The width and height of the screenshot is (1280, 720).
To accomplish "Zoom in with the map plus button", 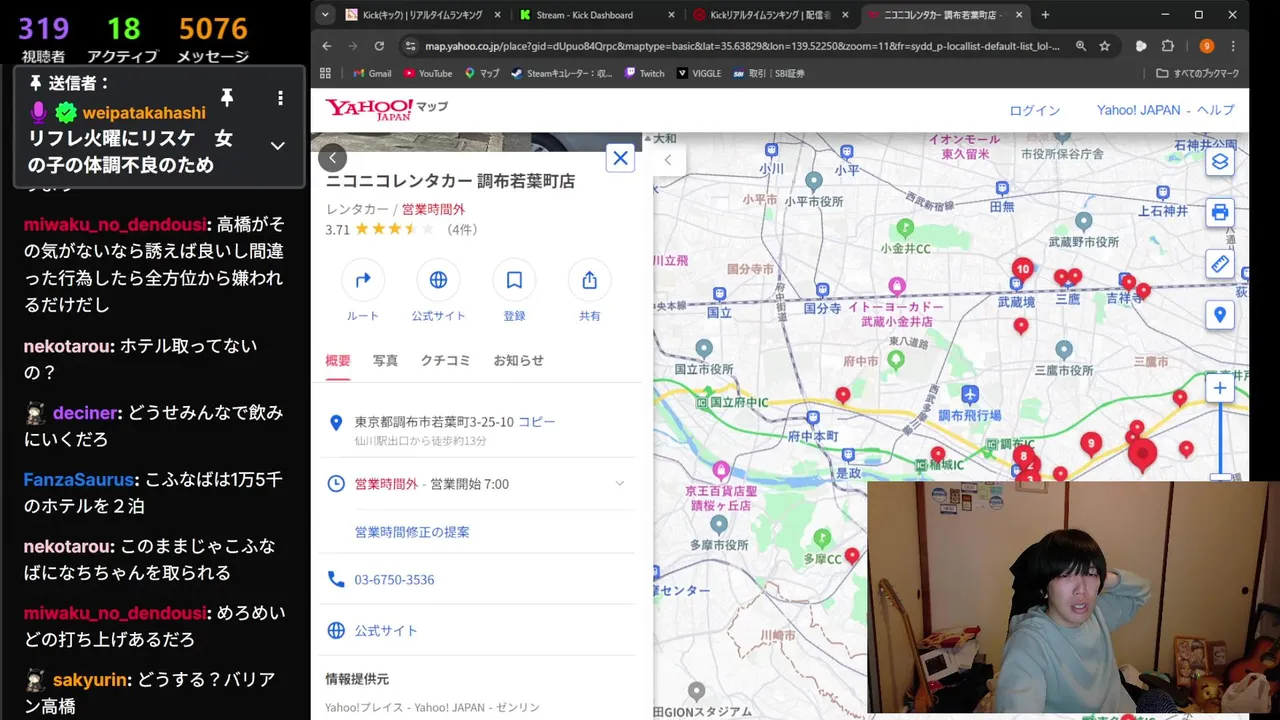I will pyautogui.click(x=1220, y=388).
